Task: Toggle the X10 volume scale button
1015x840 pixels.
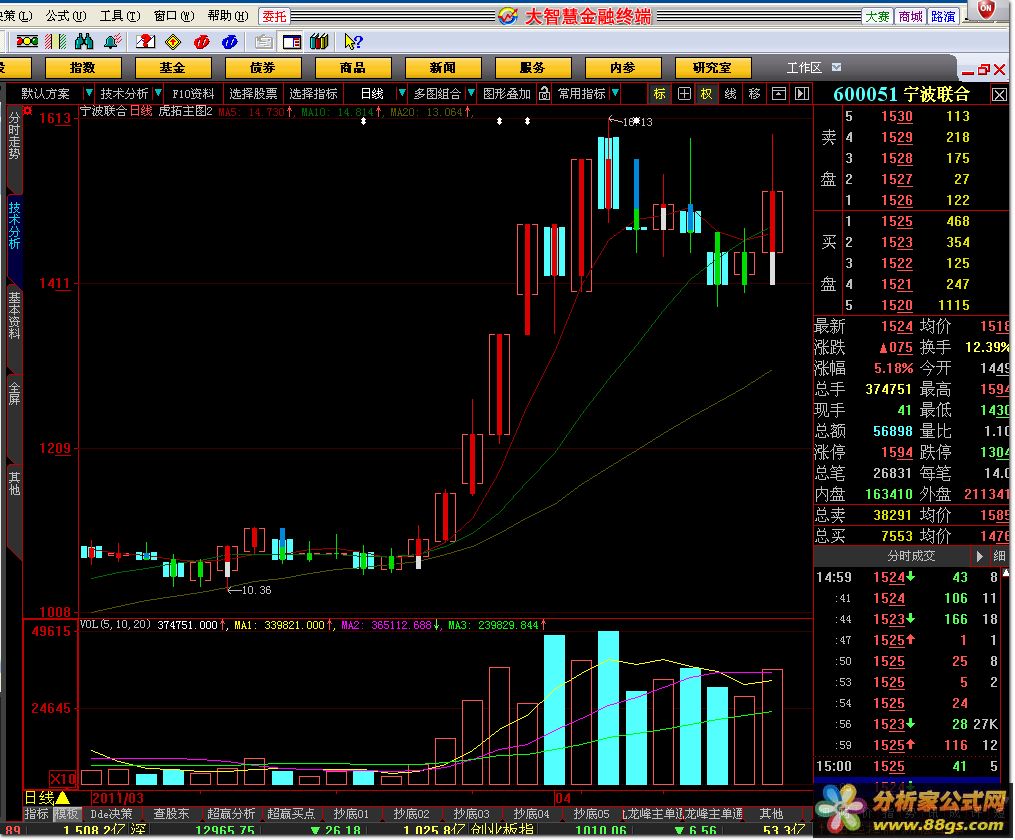Action: pos(63,779)
